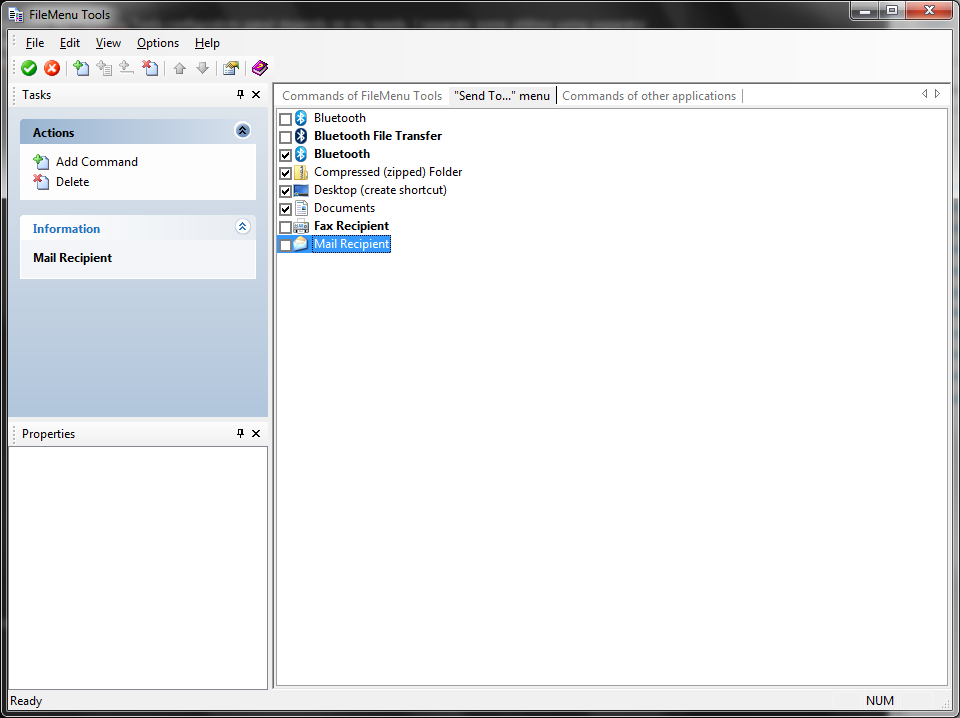
Task: Click the Mail Recipient envelope icon
Action: [301, 244]
